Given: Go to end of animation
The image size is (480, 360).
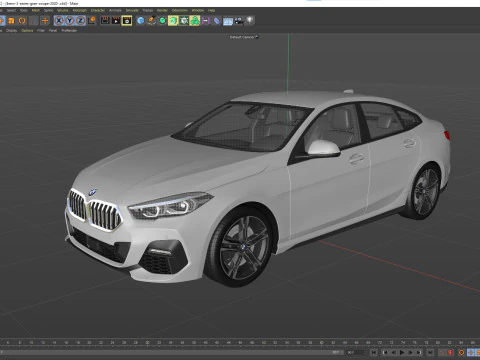Looking at the screenshot, I should pyautogui.click(x=430, y=352).
